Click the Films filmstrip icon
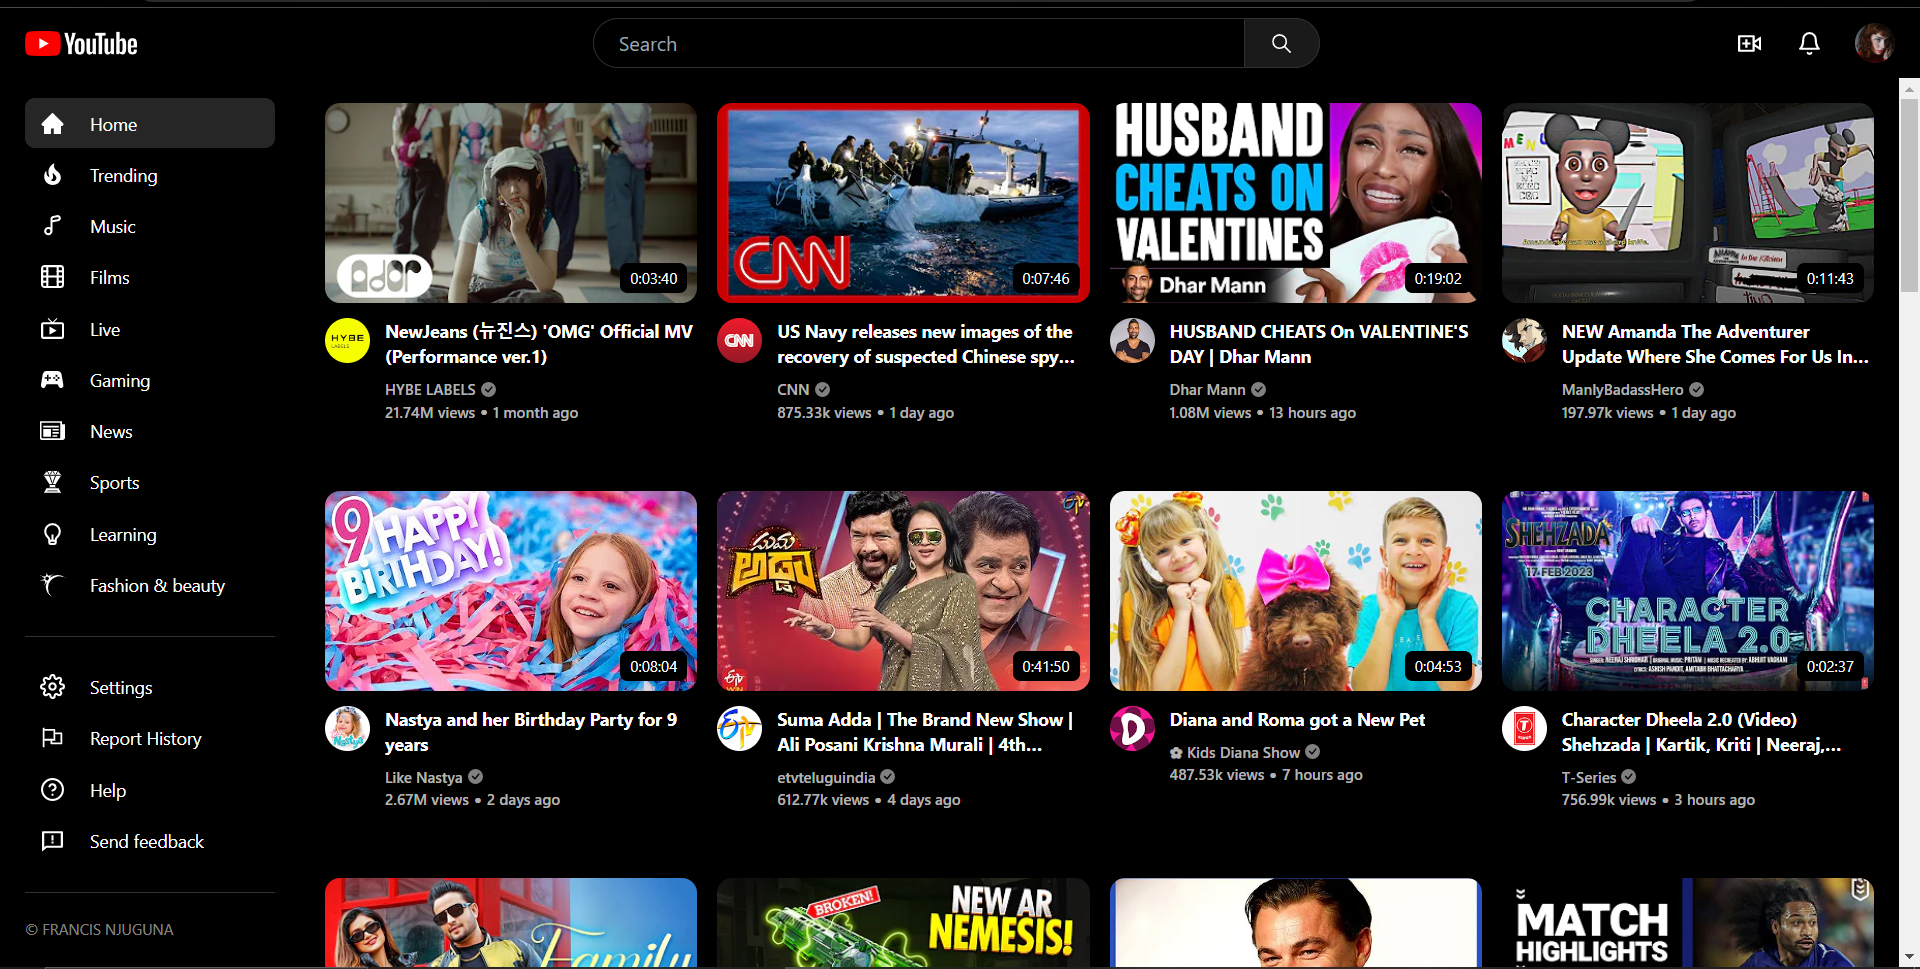Screen dimensions: 1920x969 pyautogui.click(x=52, y=277)
